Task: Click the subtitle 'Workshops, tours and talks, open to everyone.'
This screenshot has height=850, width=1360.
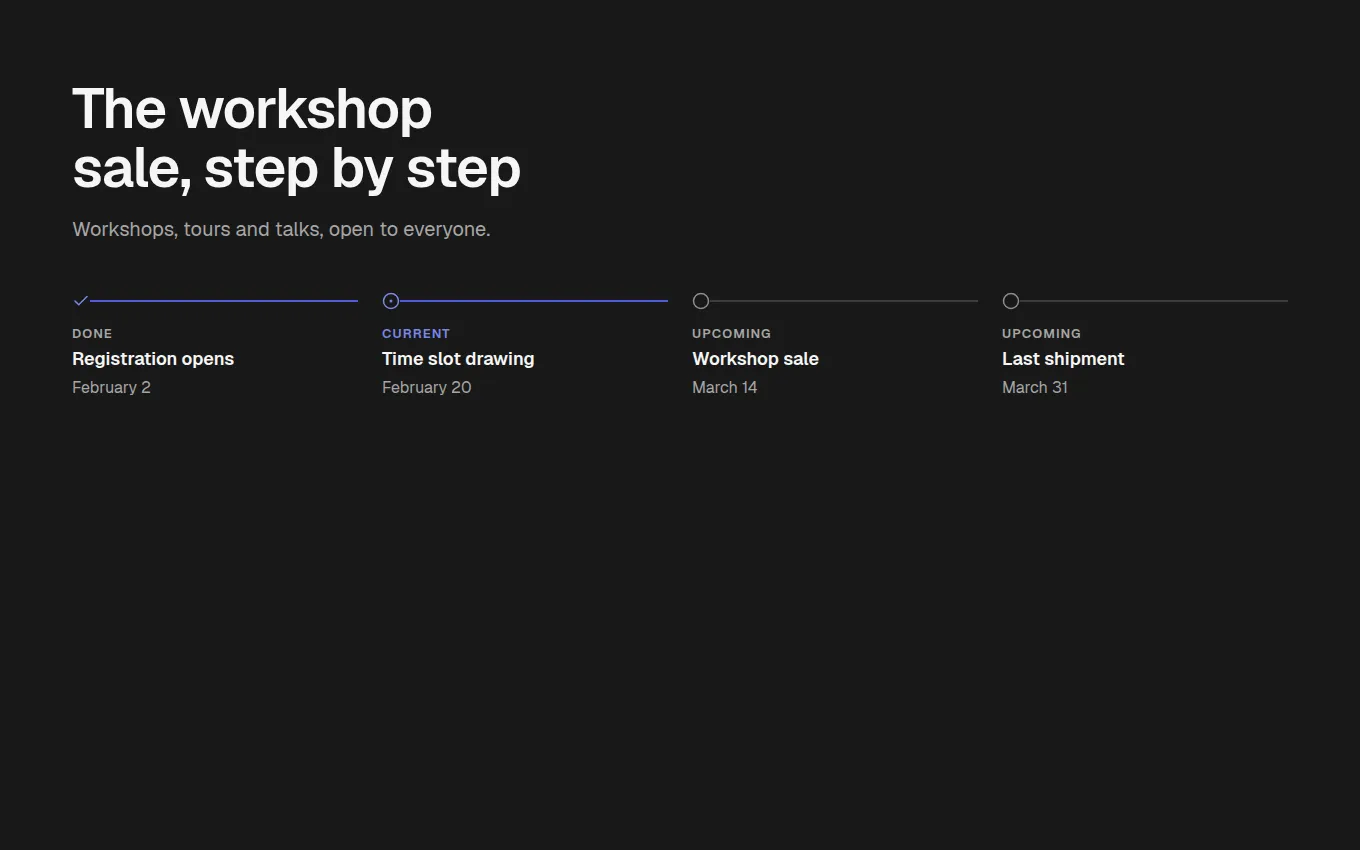Action: pos(281,229)
